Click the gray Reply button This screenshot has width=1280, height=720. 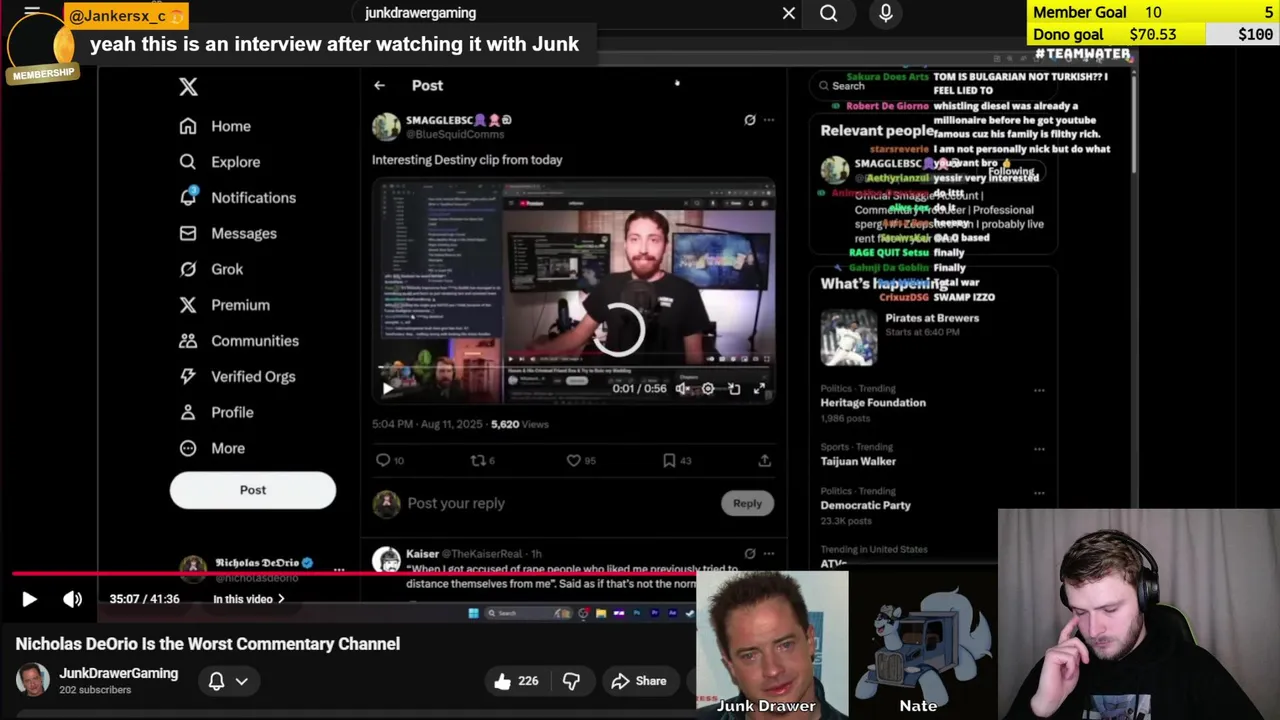[747, 504]
